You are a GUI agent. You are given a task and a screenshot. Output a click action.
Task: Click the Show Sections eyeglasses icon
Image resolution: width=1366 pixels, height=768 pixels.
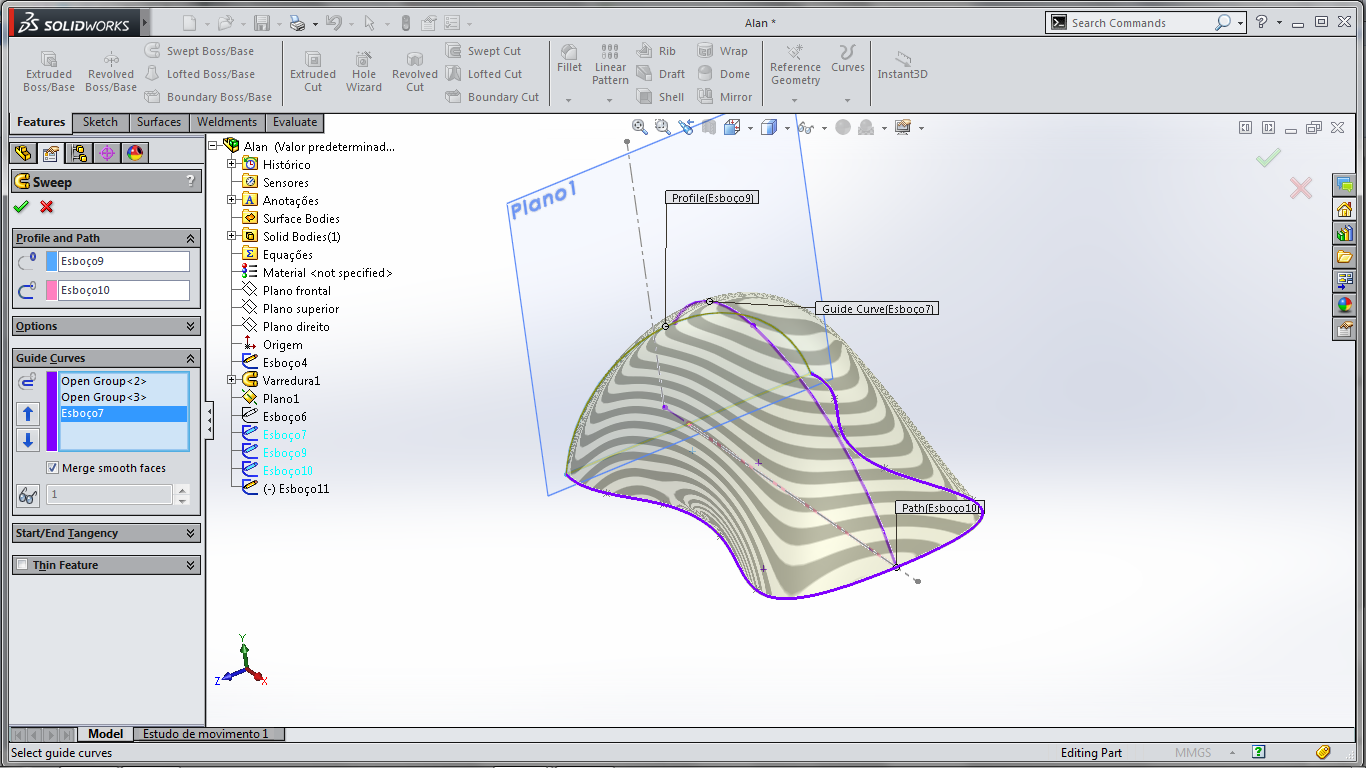click(x=28, y=495)
